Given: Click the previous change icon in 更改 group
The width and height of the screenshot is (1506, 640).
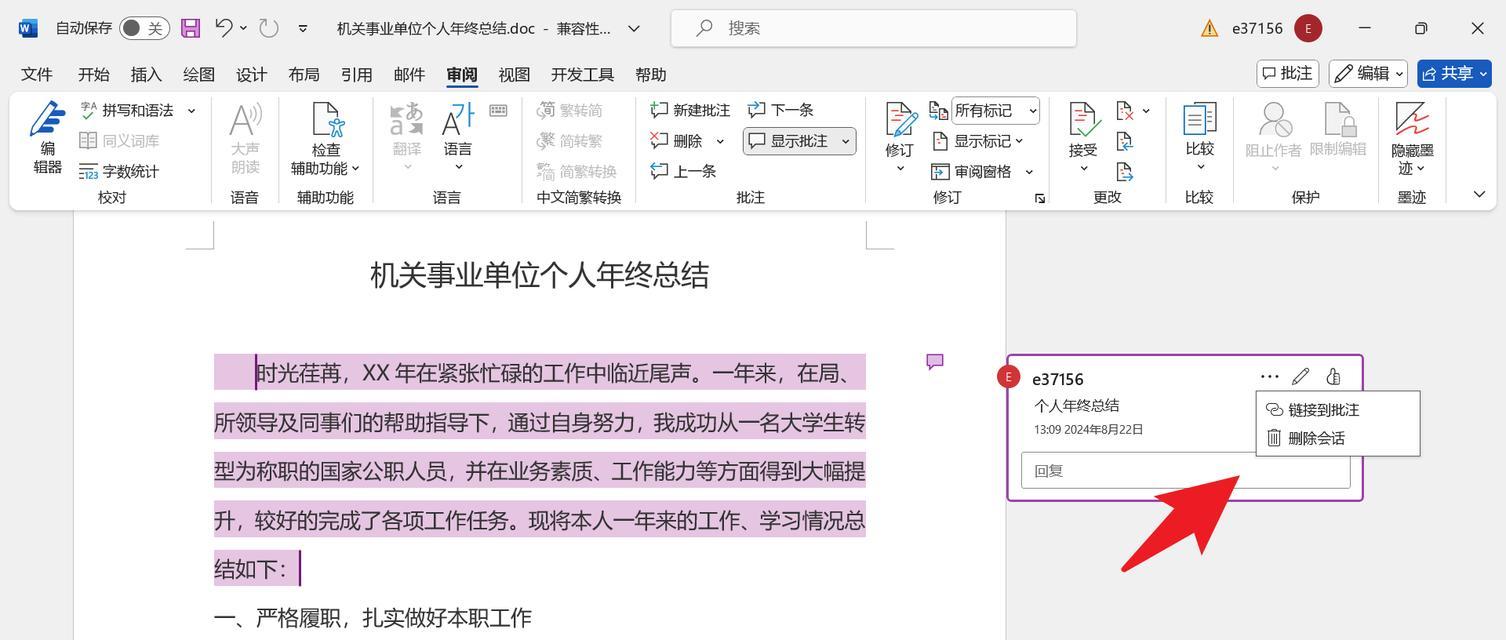Looking at the screenshot, I should pos(1125,141).
